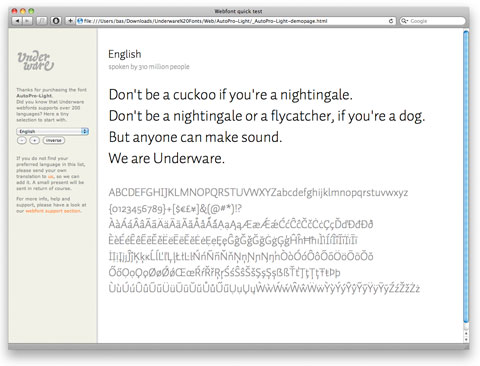
Task: Click bold 'AutoPro-Light' font name text
Action: [34, 96]
